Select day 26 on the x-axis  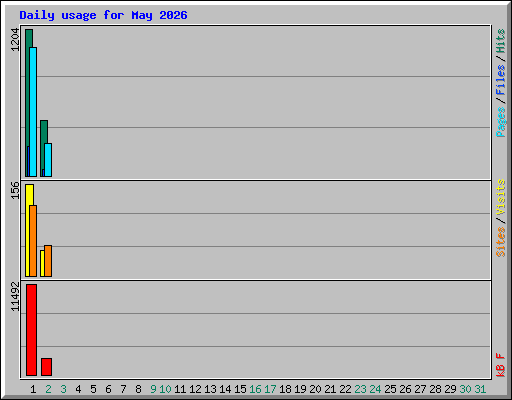click(x=405, y=389)
